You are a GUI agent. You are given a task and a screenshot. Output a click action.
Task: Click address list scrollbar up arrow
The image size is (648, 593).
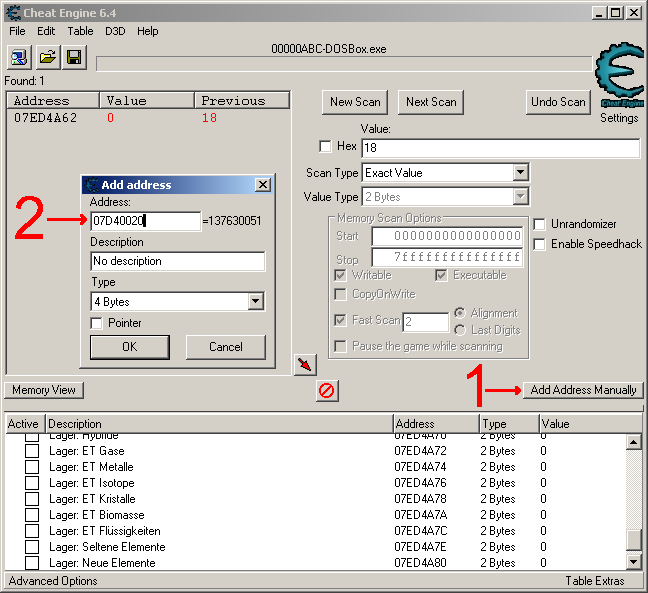pos(634,443)
